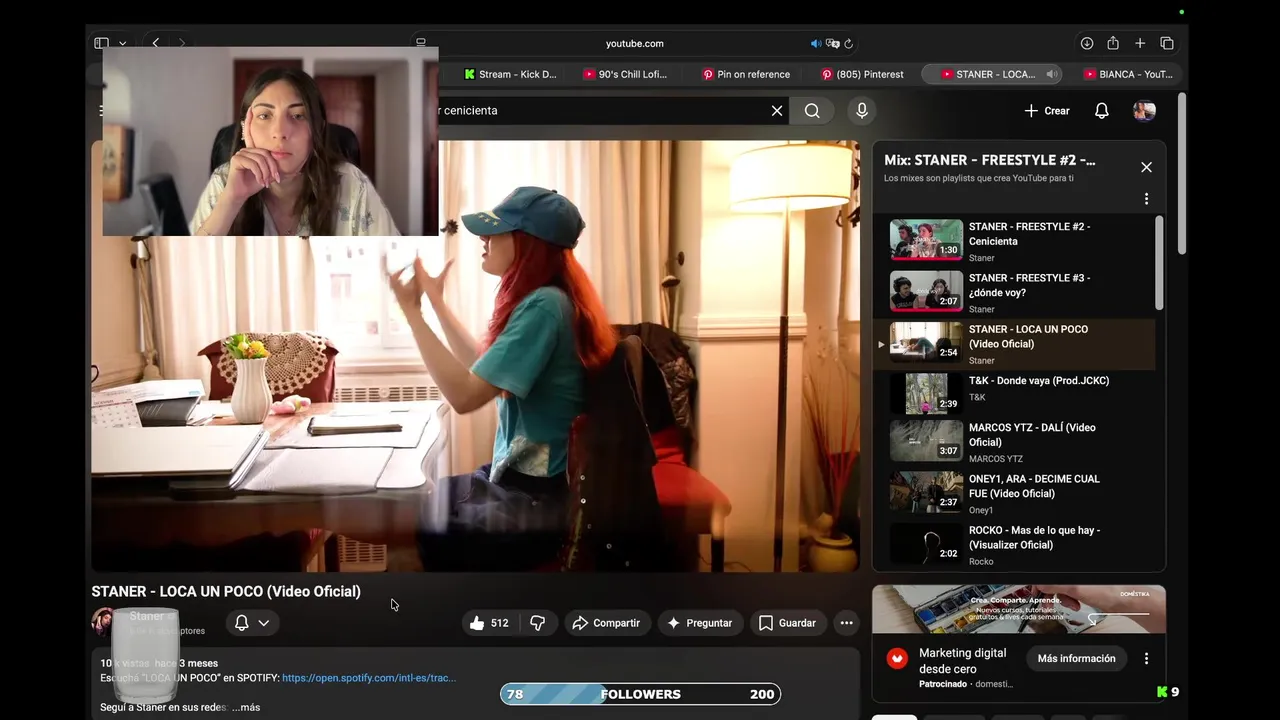Viewport: 1280px width, 720px height.
Task: Click the Mix playlist scrollbar
Action: (1159, 264)
